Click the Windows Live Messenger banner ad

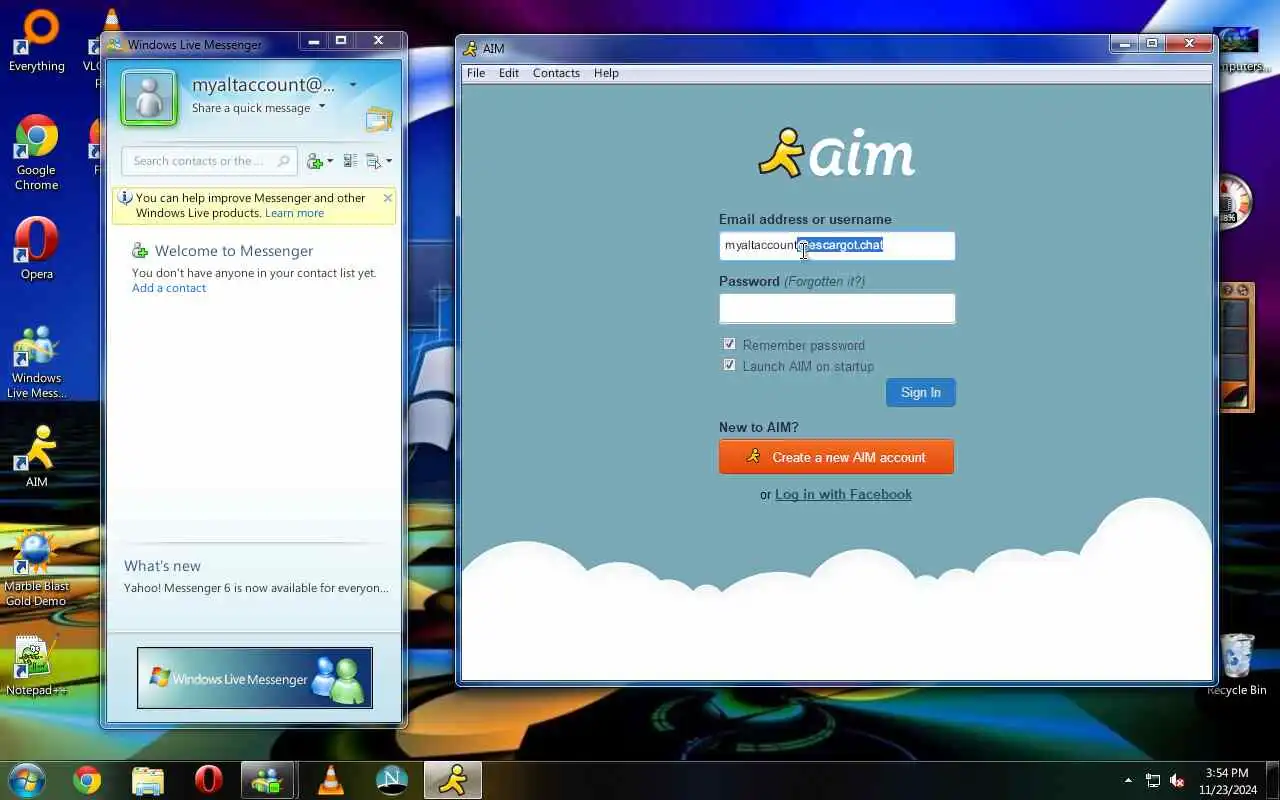pos(255,678)
